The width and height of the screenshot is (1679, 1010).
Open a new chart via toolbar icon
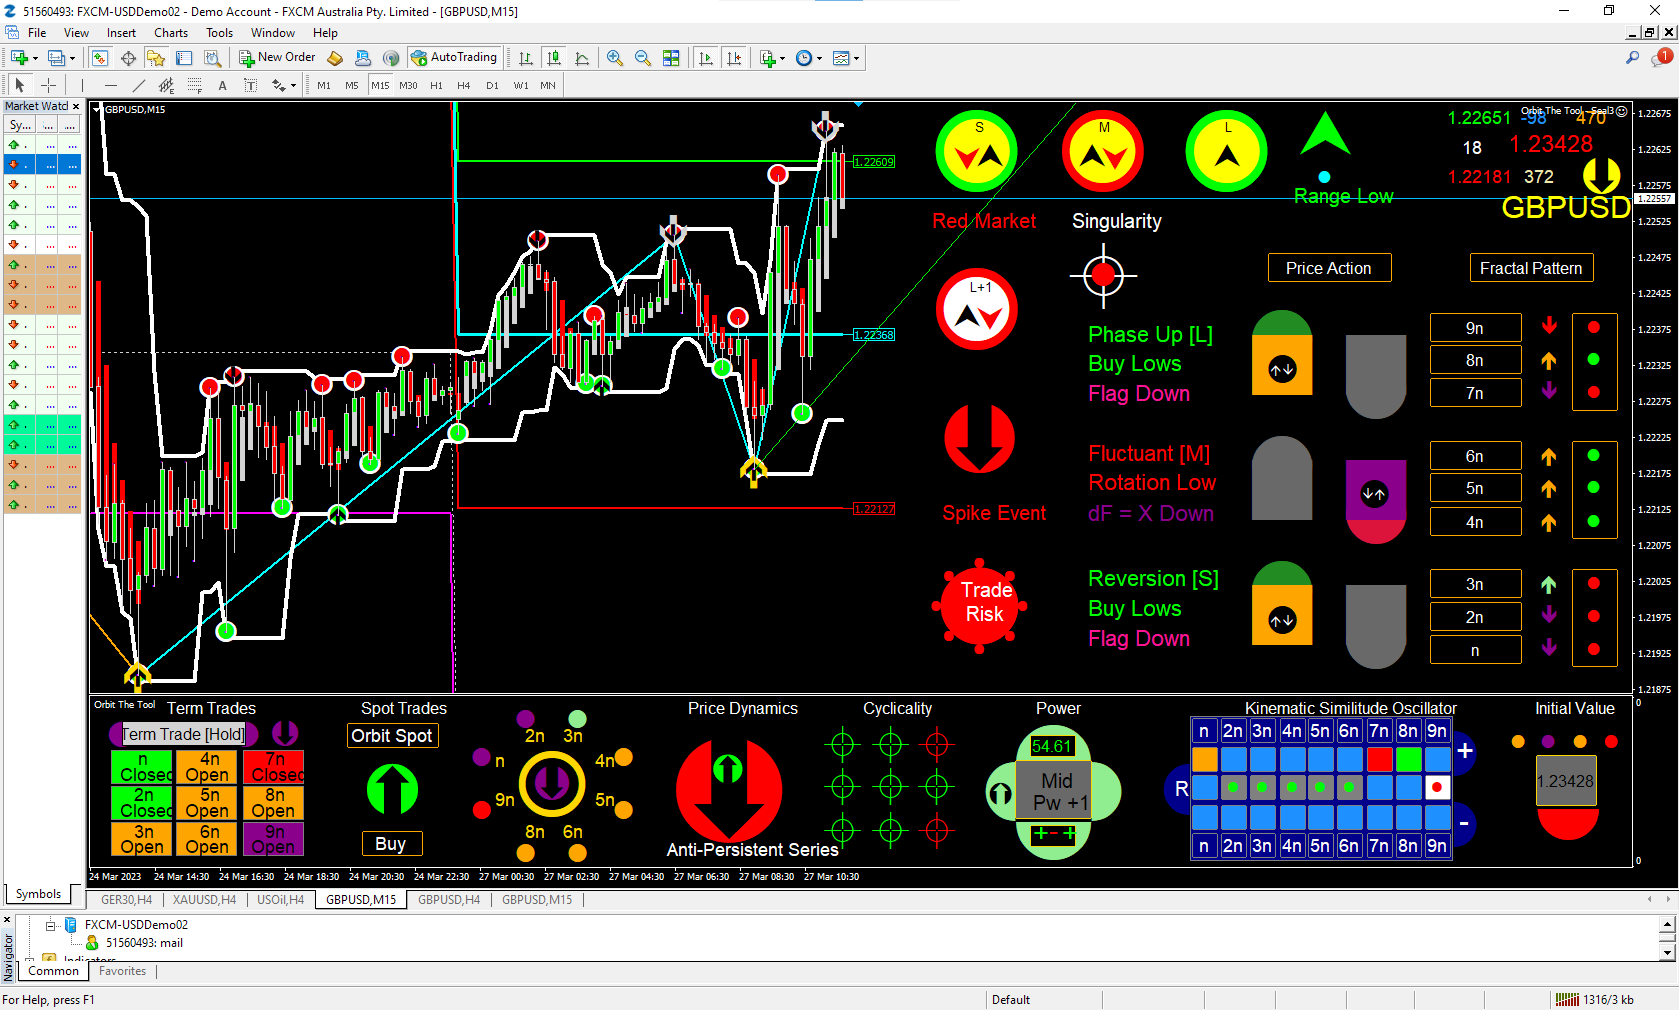[19, 58]
